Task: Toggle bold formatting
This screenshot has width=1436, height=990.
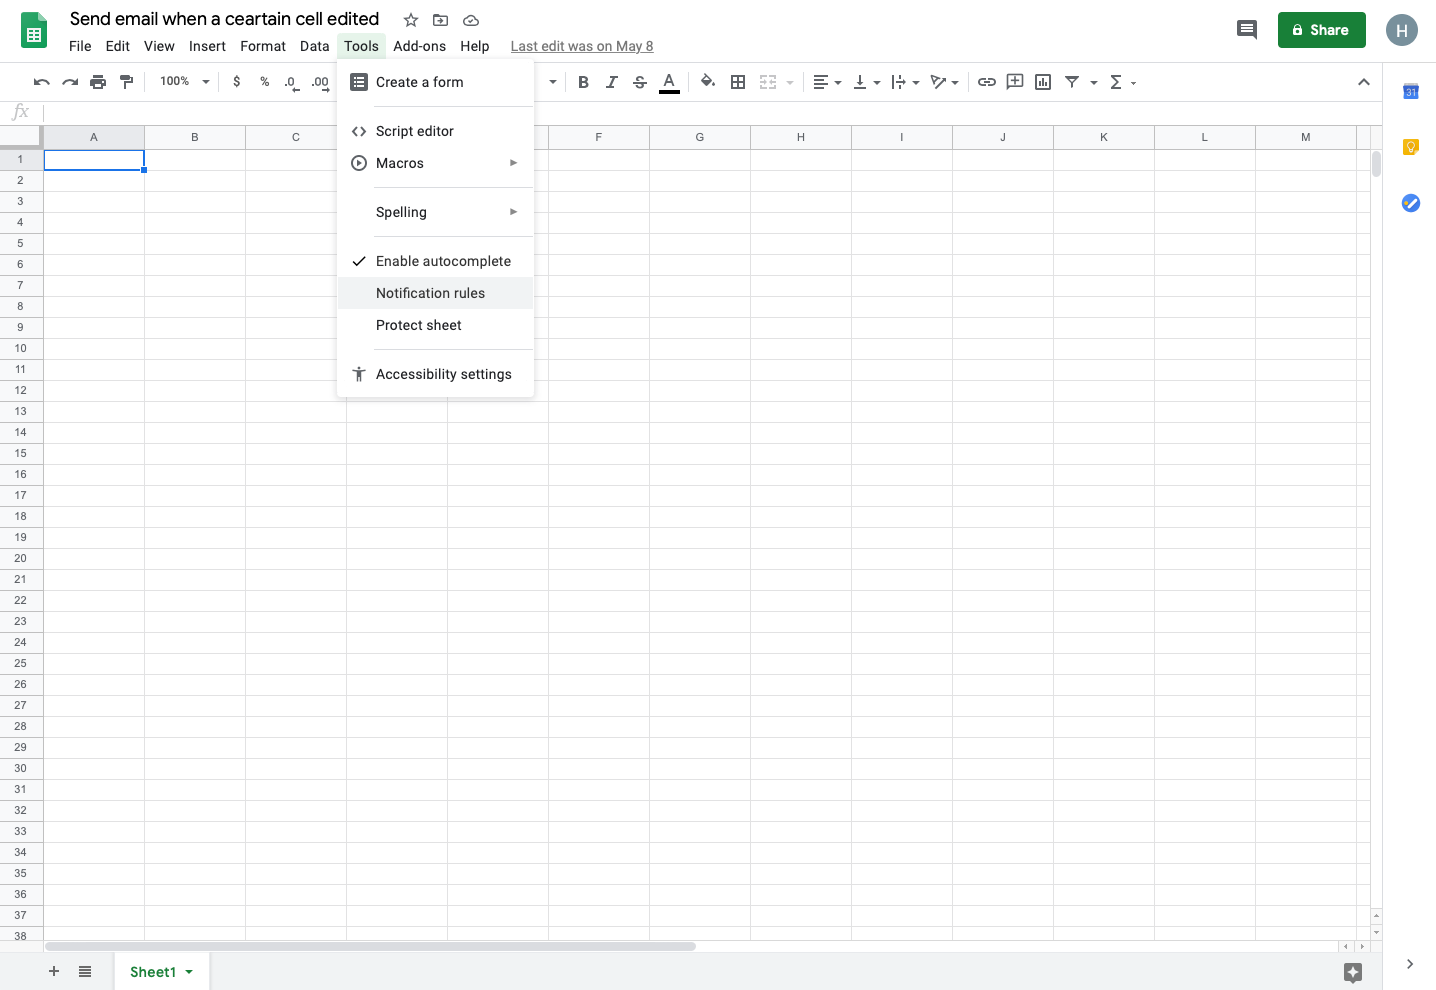Action: pos(583,82)
